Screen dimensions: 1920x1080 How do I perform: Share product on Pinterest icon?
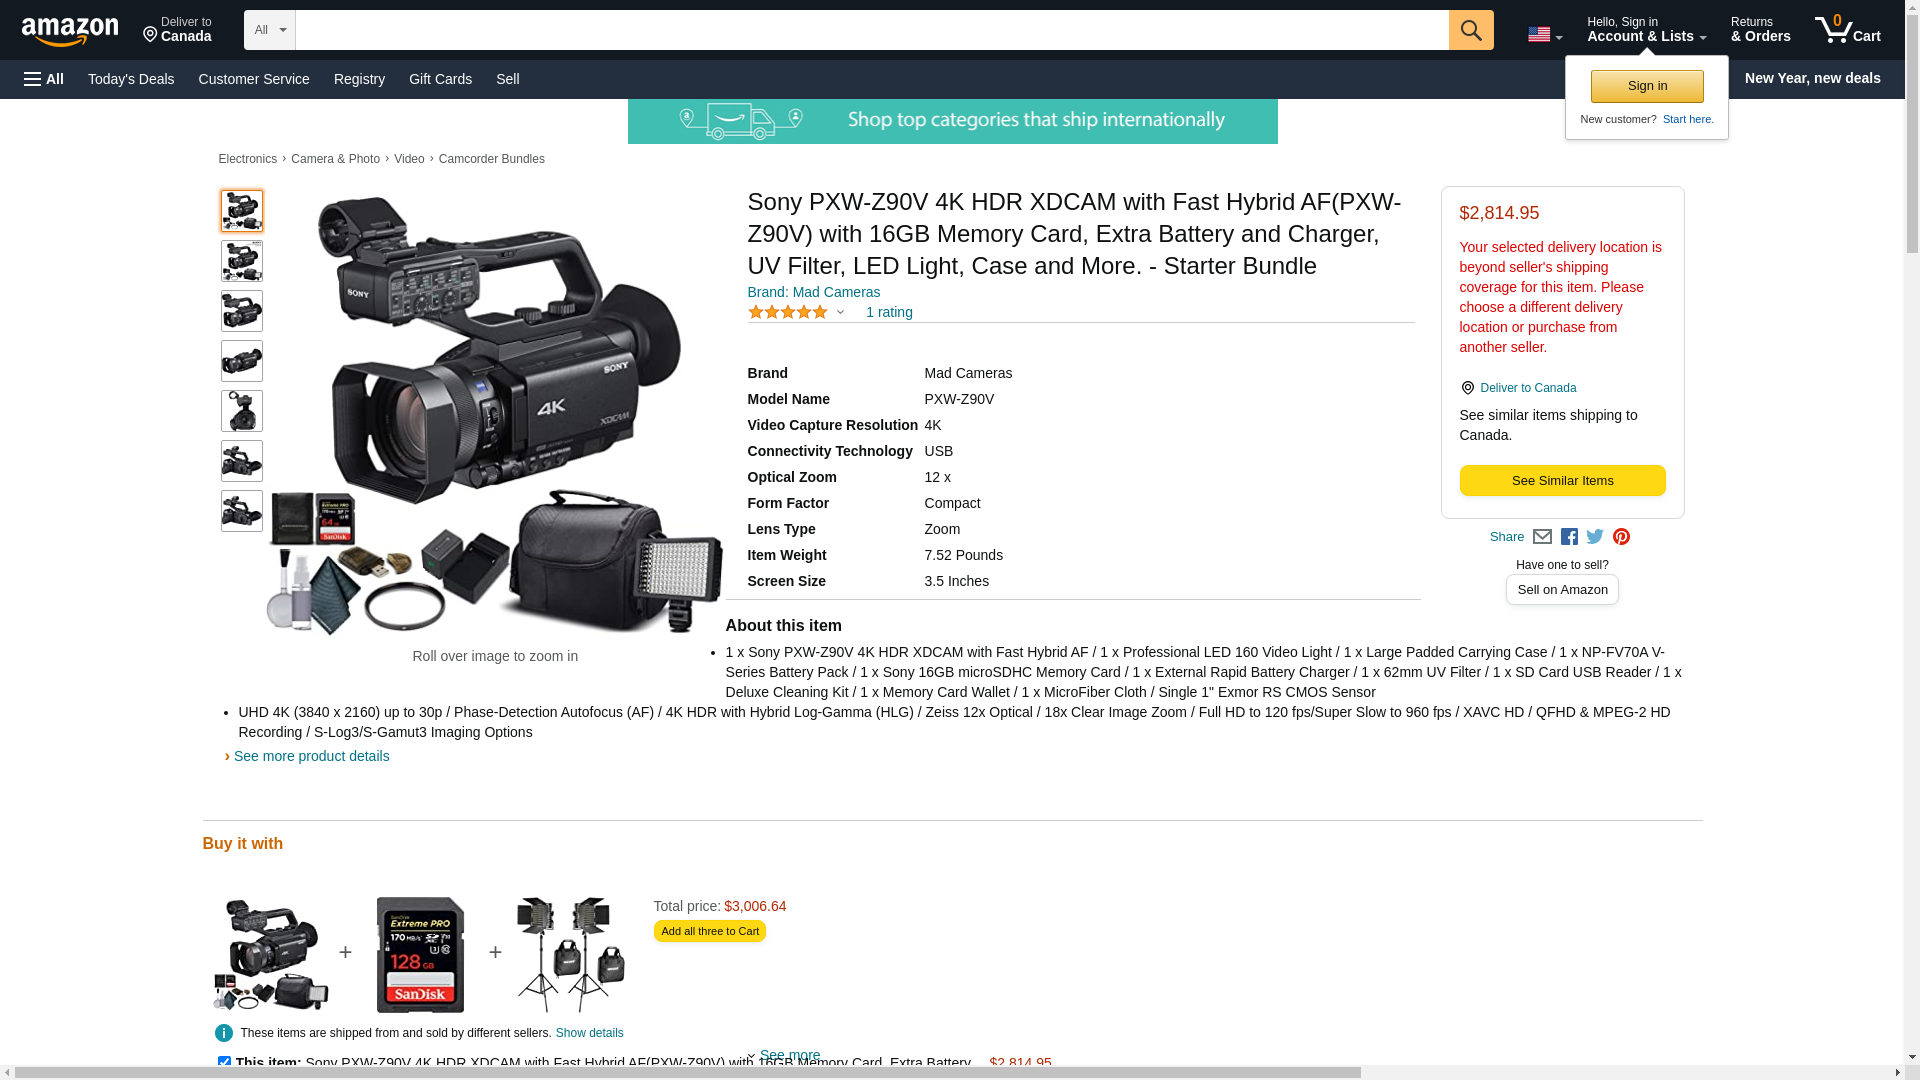click(x=1621, y=537)
